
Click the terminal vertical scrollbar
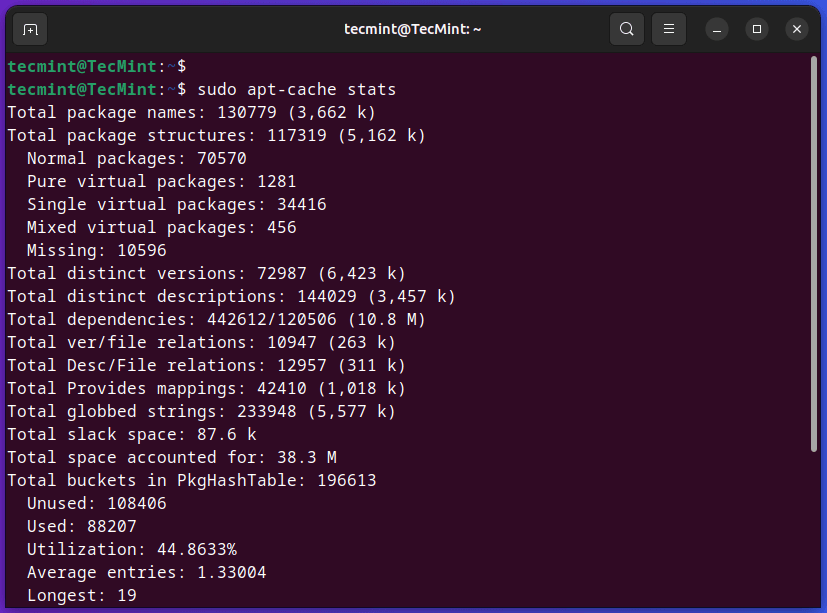(814, 250)
